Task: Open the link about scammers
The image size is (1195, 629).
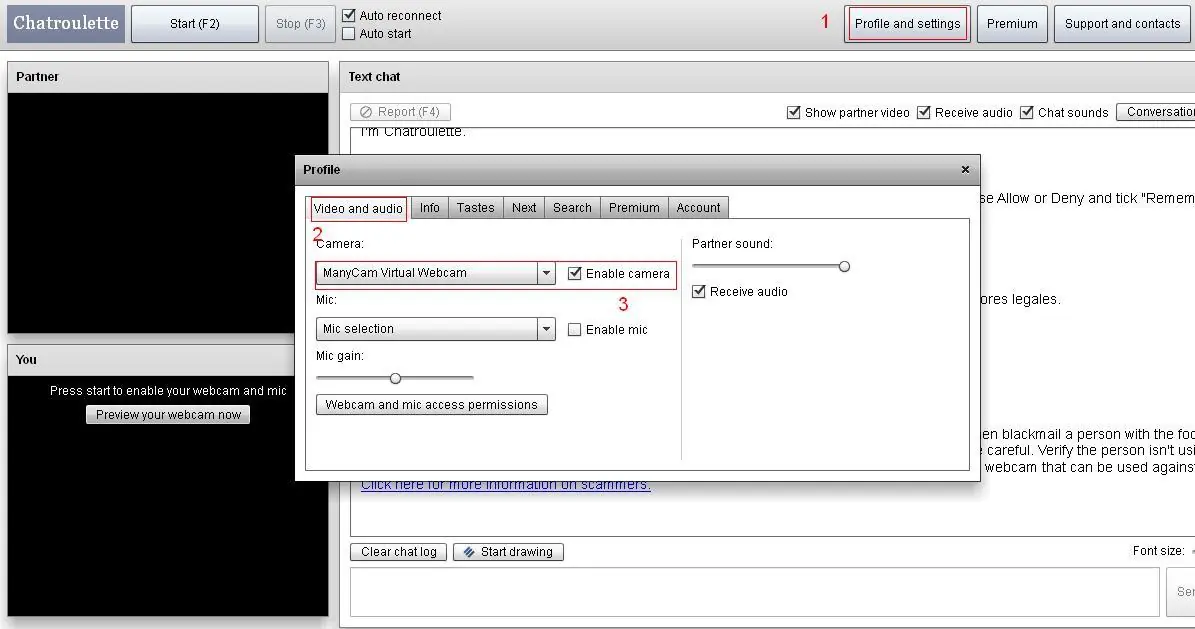Action: [x=505, y=485]
